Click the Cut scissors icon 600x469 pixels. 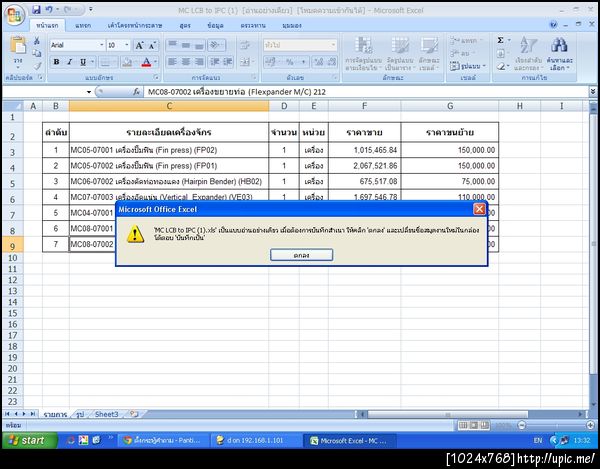(37, 41)
